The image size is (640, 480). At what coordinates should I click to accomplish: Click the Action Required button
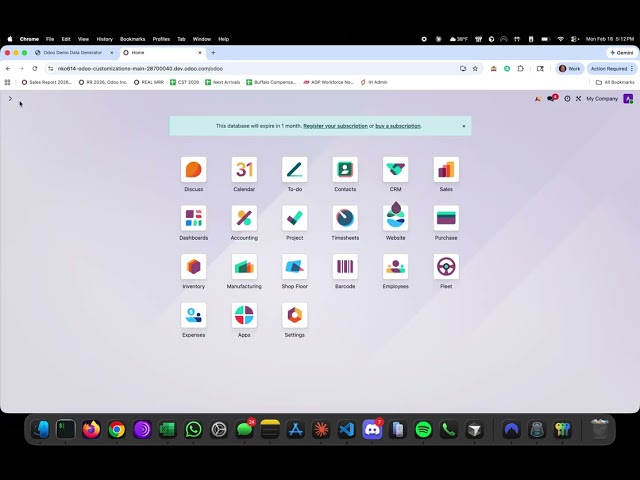click(611, 69)
